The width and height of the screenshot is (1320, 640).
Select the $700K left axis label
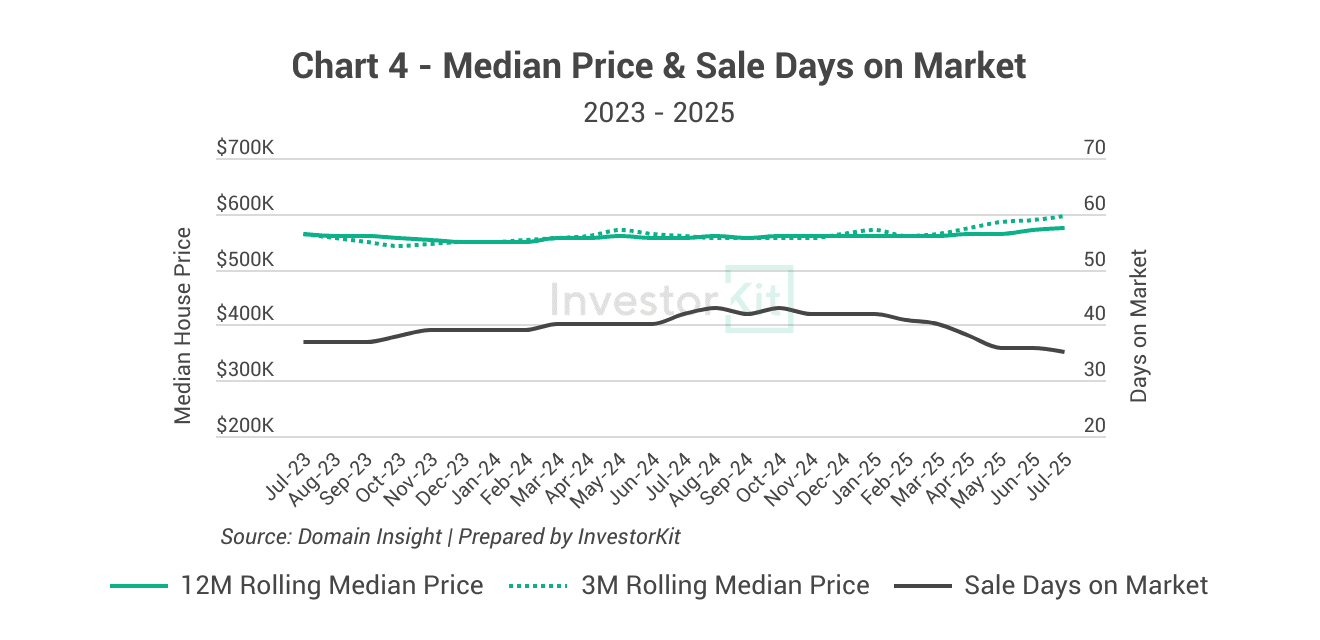pos(245,148)
